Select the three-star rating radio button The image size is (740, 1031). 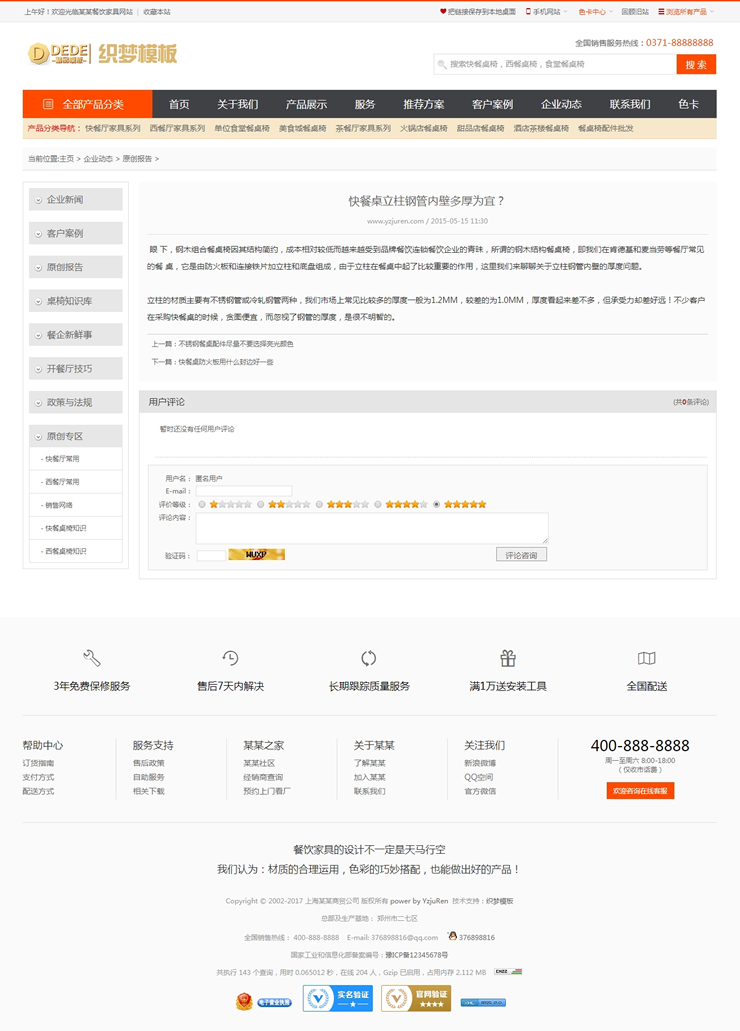click(320, 505)
